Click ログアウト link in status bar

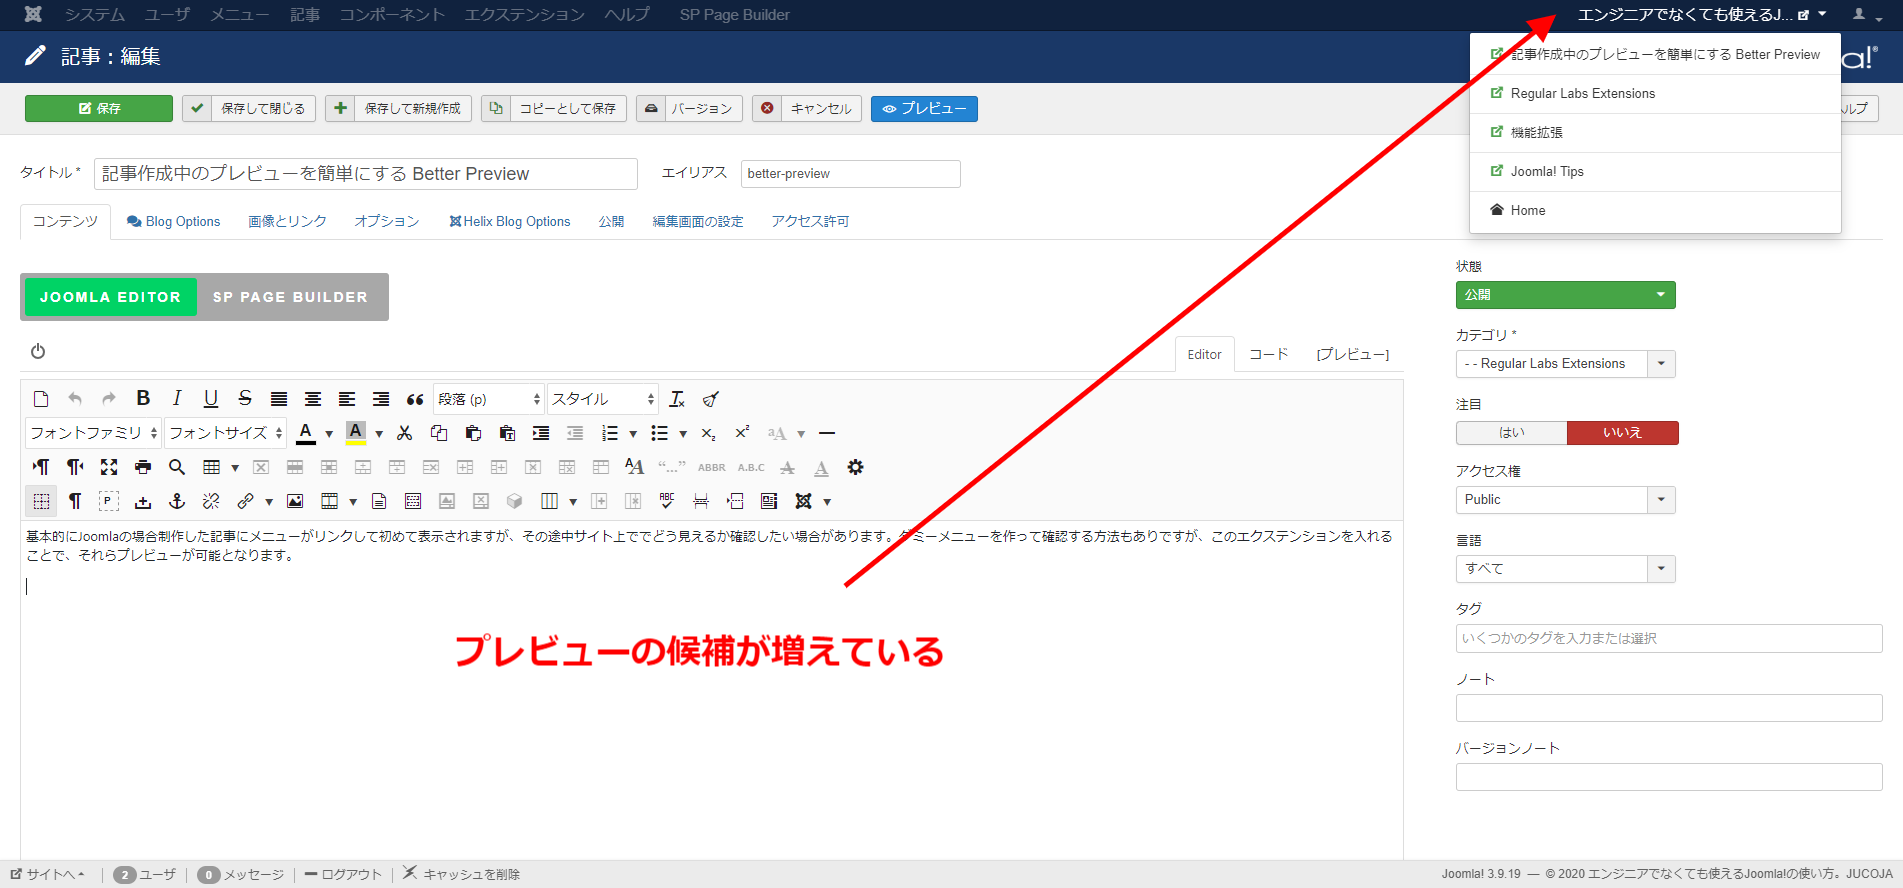(x=343, y=874)
